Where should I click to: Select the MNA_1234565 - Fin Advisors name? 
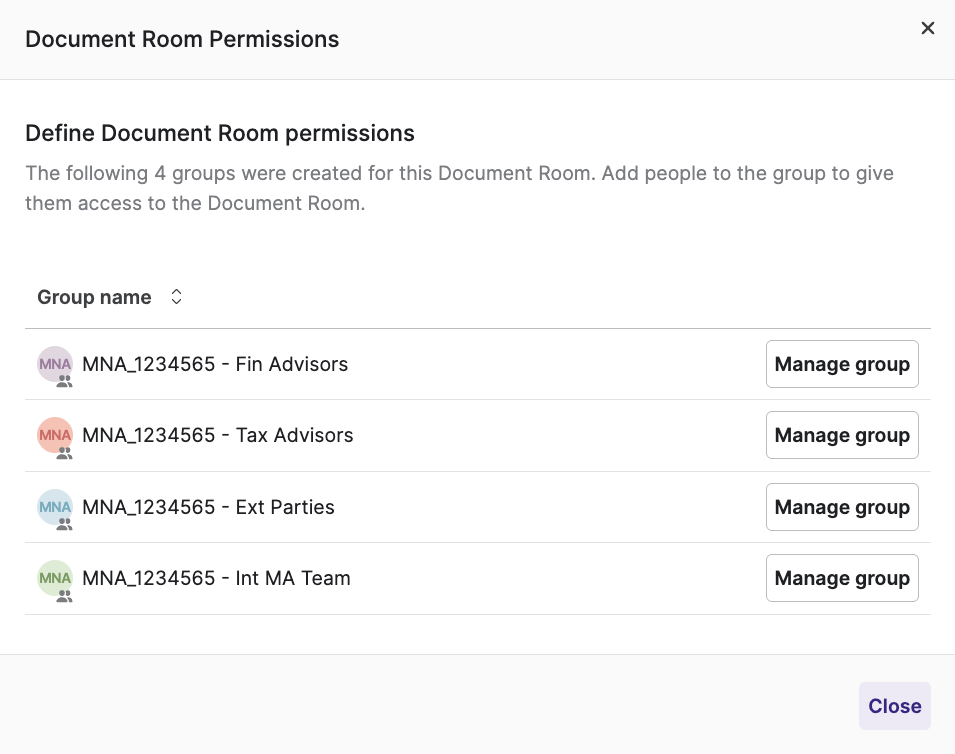(x=215, y=364)
